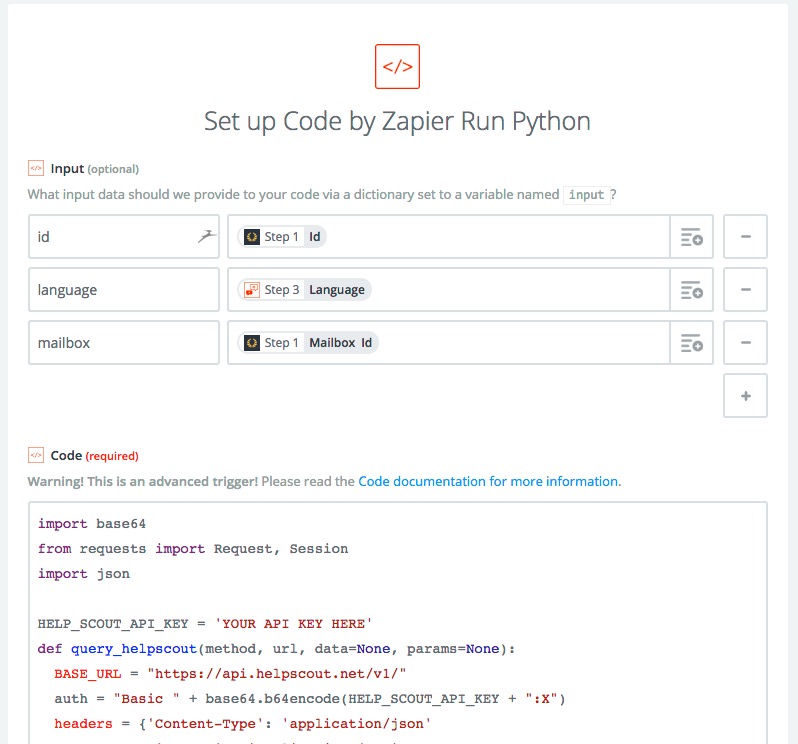Click the query_helpscout function name
Screen dimensions: 798x744
click(x=134, y=649)
